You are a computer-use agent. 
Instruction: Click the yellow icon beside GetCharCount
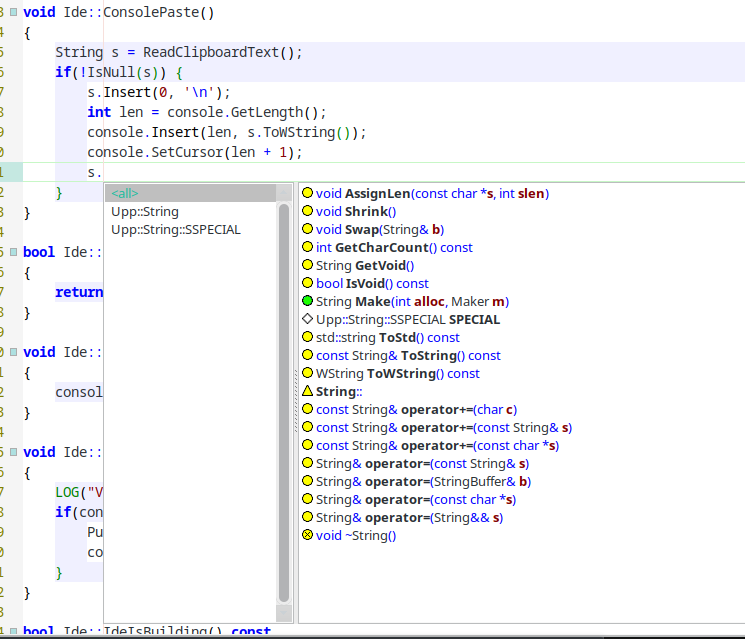tap(308, 247)
